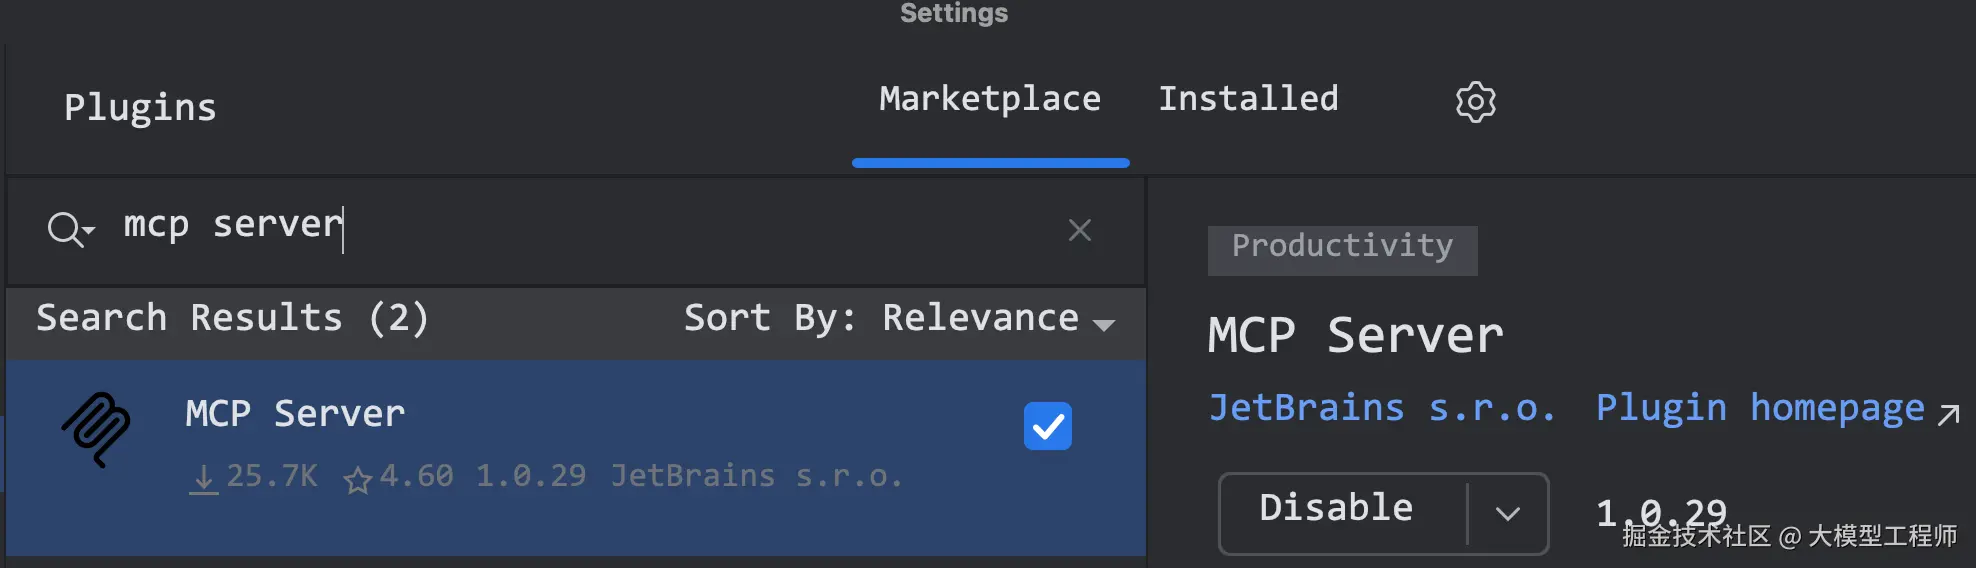The image size is (1976, 568).
Task: Click the search magnifier options icon
Action: [x=70, y=230]
